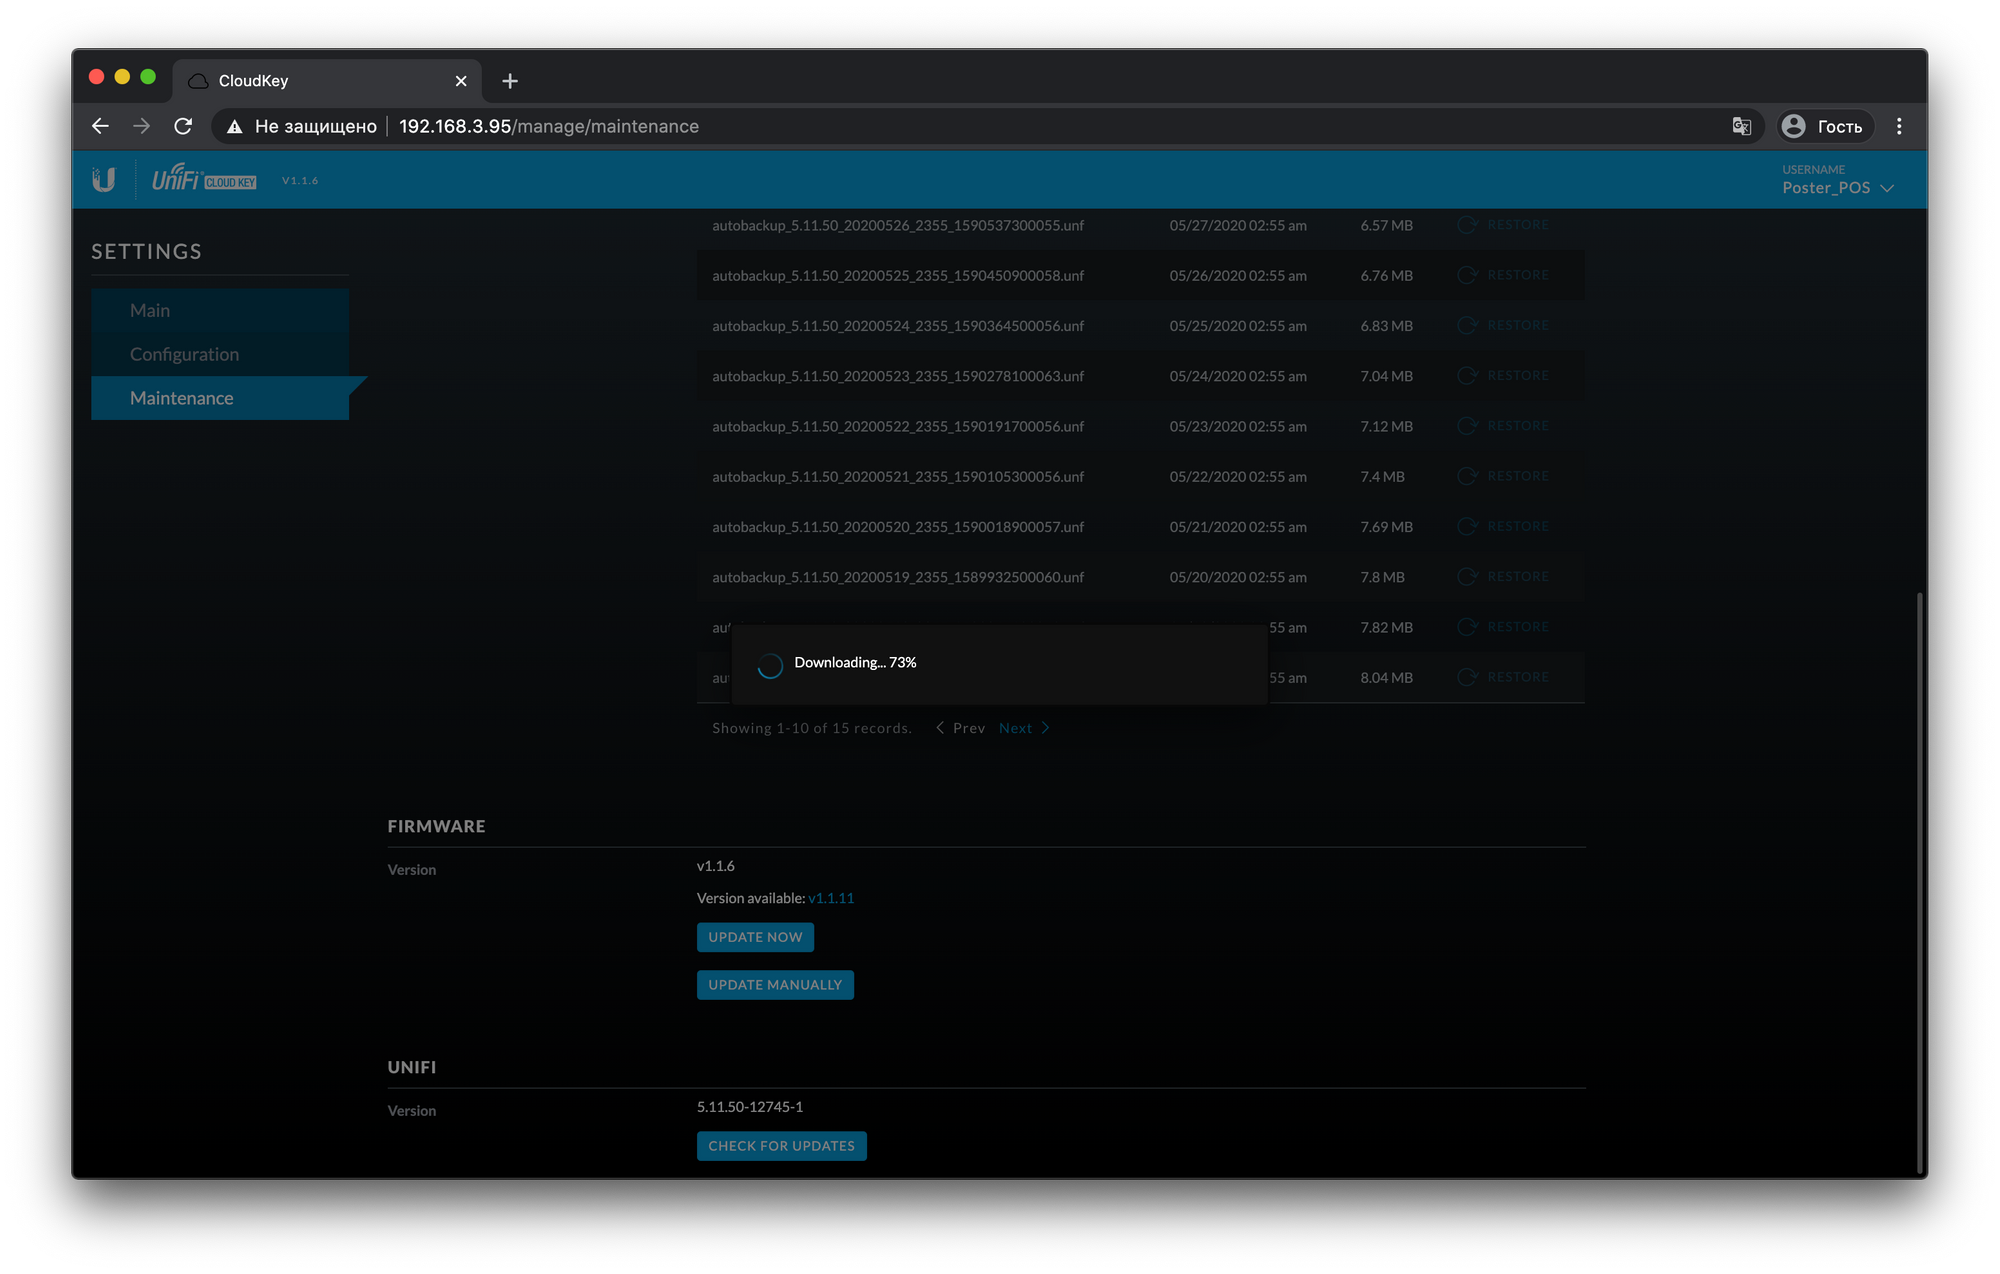This screenshot has height=1274, width=2000.
Task: Restore backup dated 05/21/2020
Action: coord(1503,526)
